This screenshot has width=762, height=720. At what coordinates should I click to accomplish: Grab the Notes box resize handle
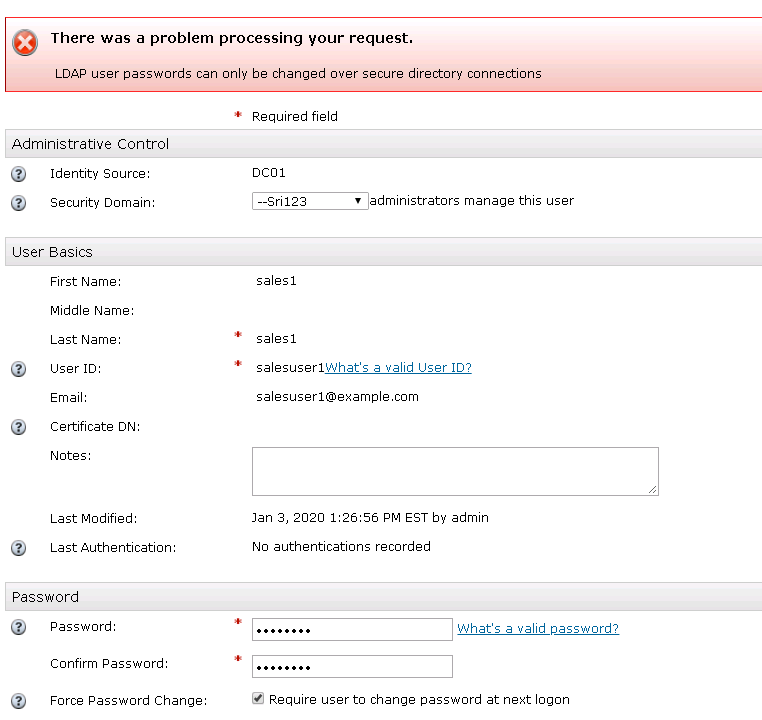point(653,490)
